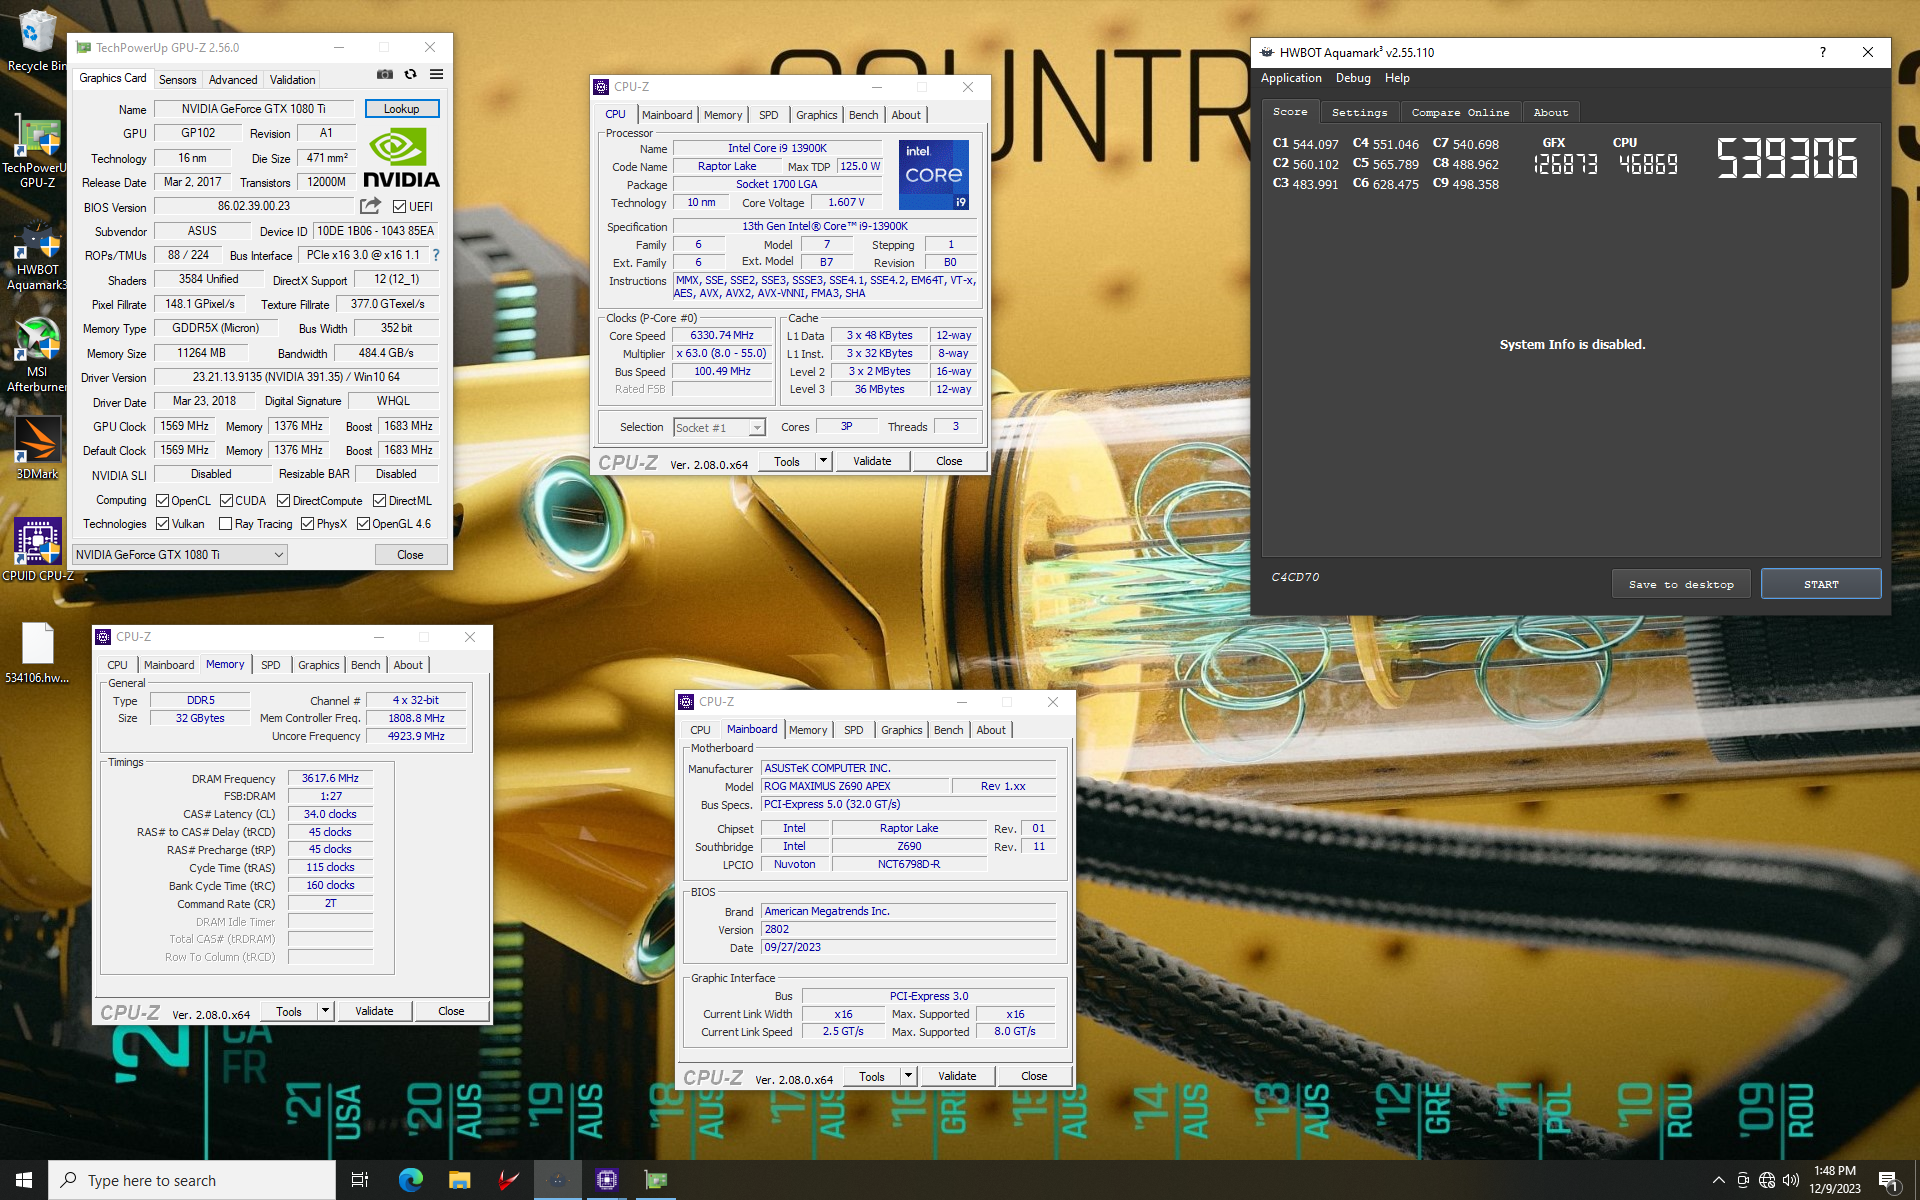Expand Tools dropdown arrow in Mainboard tab window
Screen dimensions: 1920x1200
(x=908, y=1076)
